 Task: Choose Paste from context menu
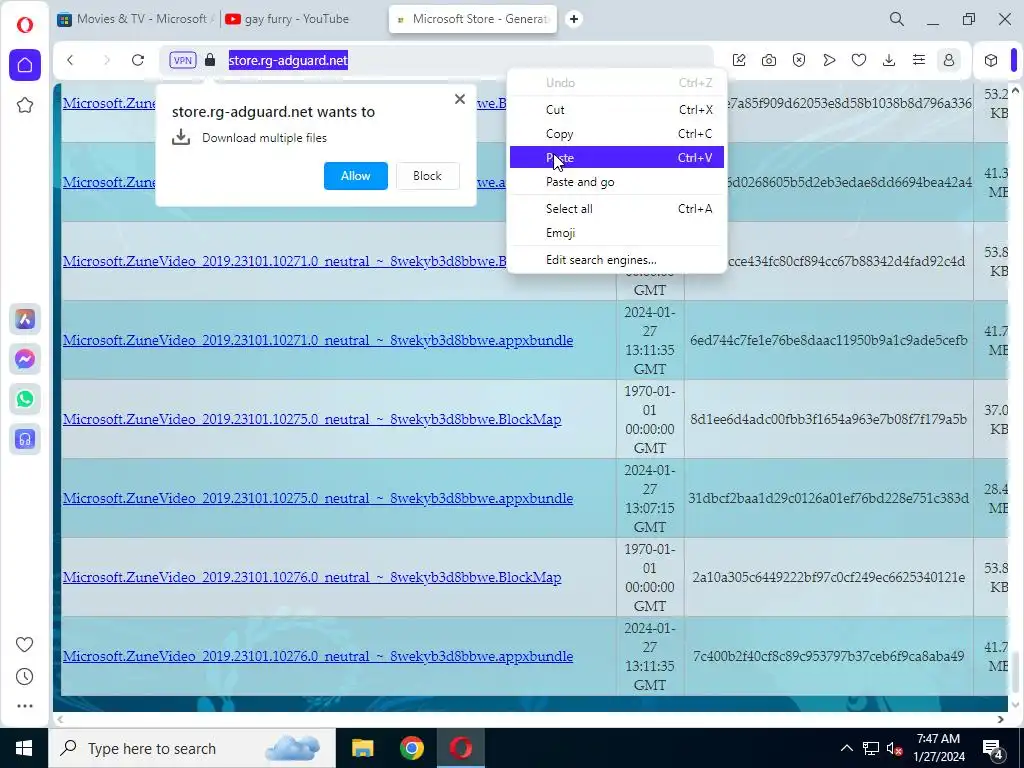[616, 157]
